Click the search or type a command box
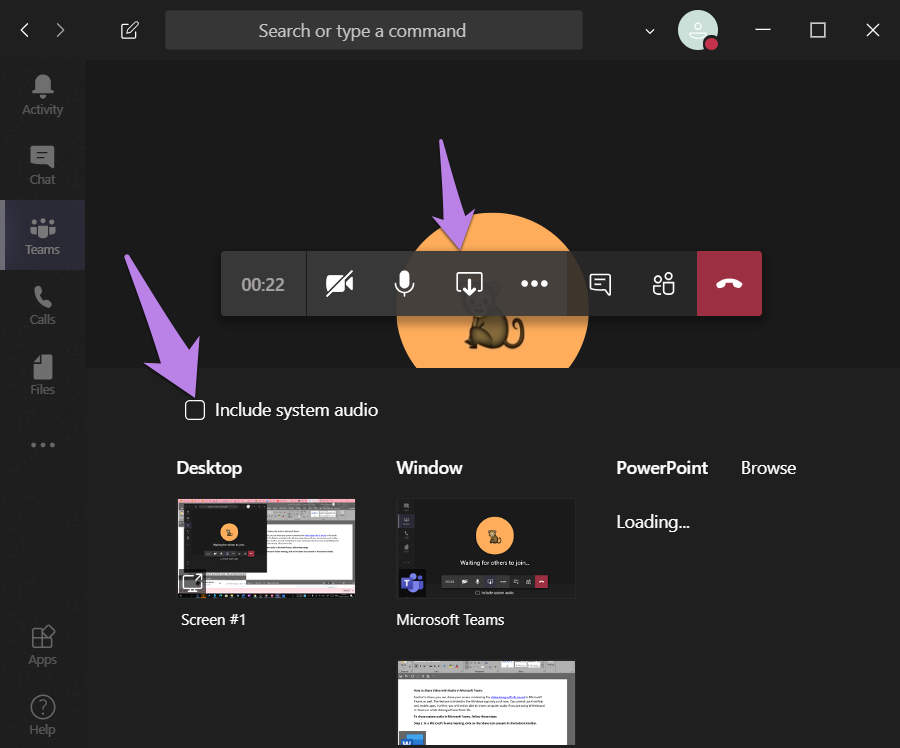The height and width of the screenshot is (748, 900). (x=373, y=31)
